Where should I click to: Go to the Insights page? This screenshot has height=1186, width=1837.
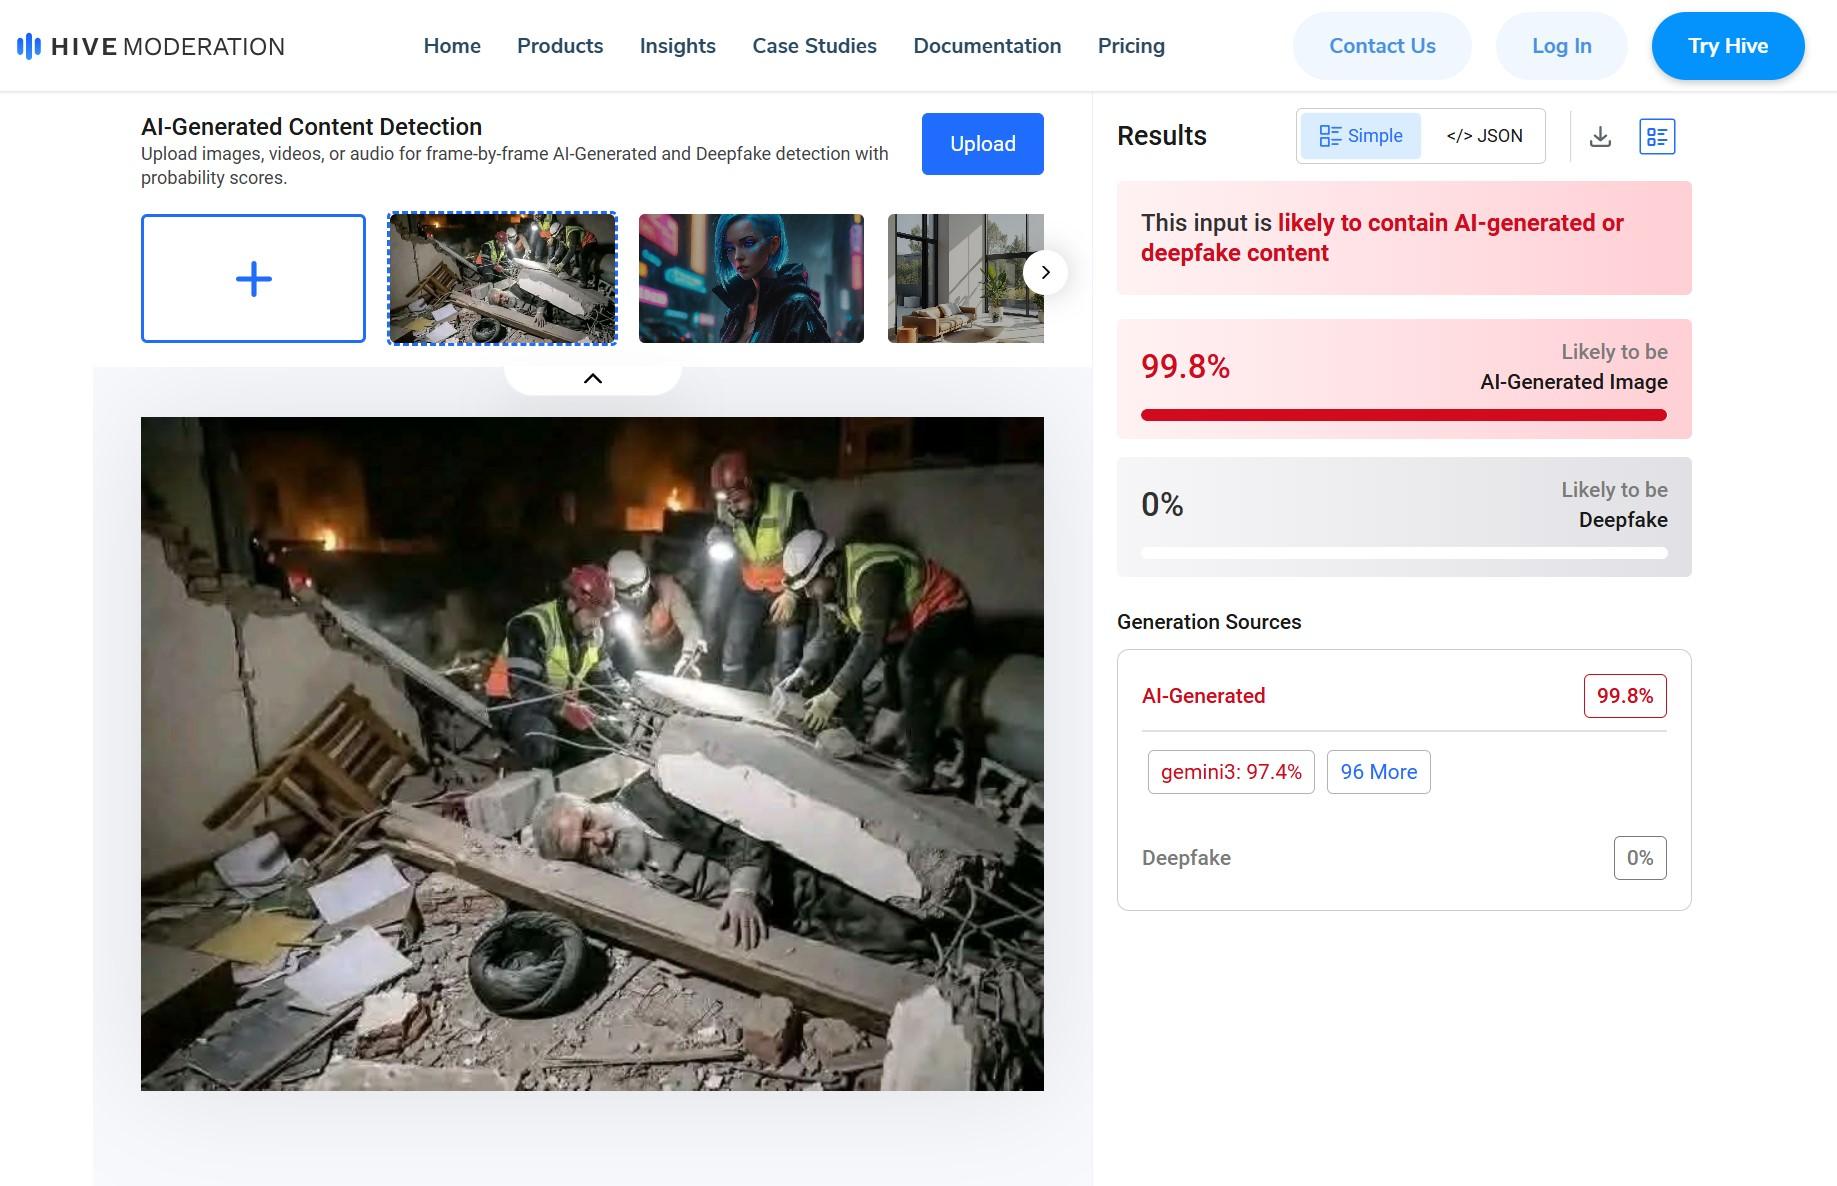coord(677,46)
